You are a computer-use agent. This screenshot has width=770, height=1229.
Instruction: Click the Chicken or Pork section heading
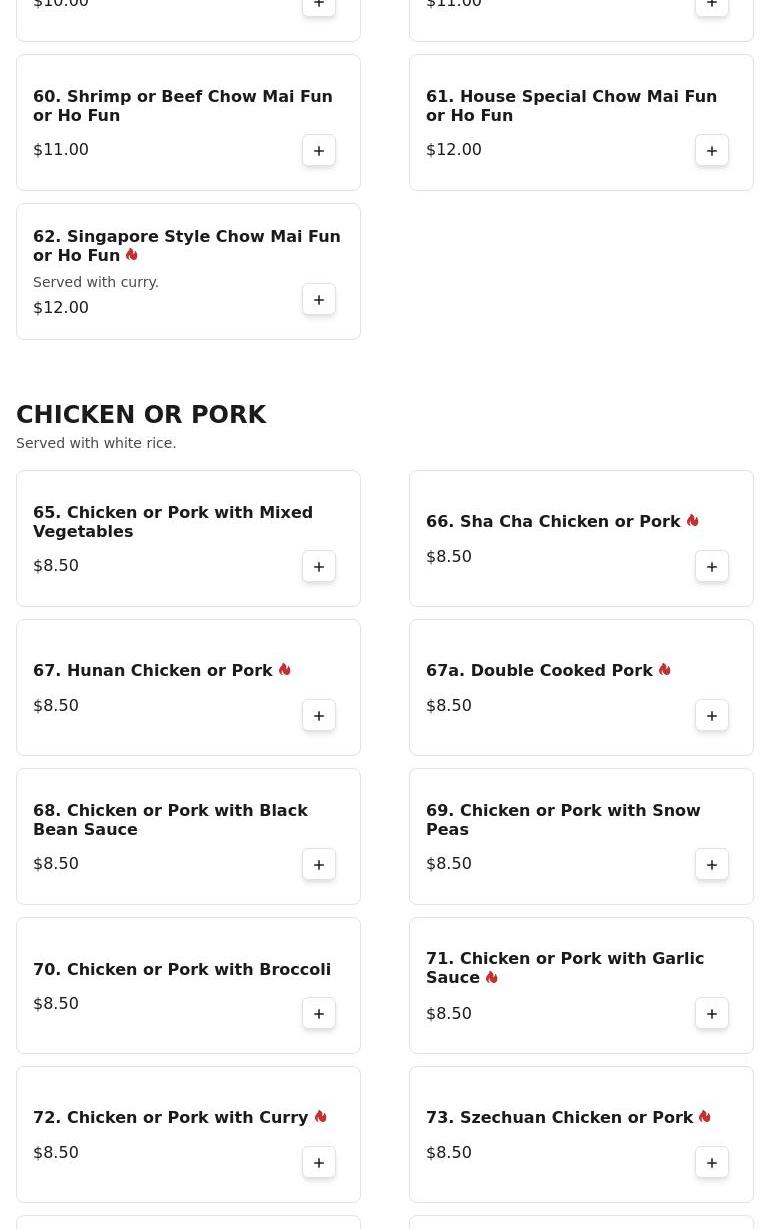pos(141,415)
